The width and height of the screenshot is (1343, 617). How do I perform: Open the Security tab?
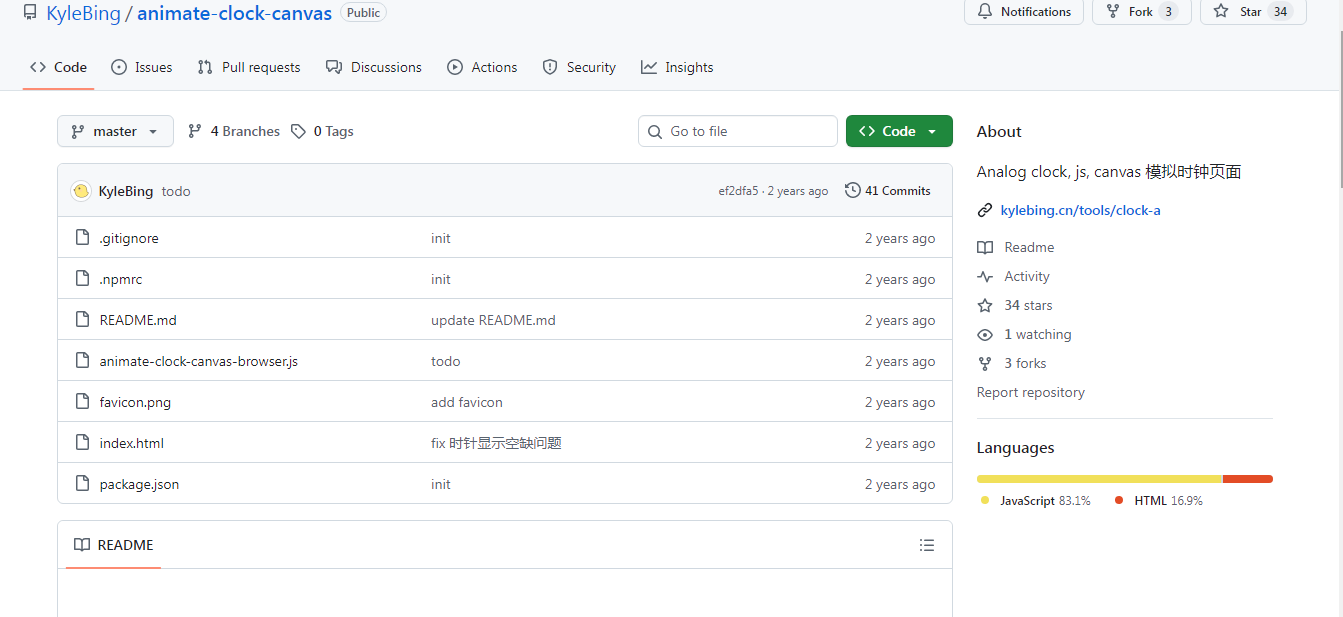579,67
